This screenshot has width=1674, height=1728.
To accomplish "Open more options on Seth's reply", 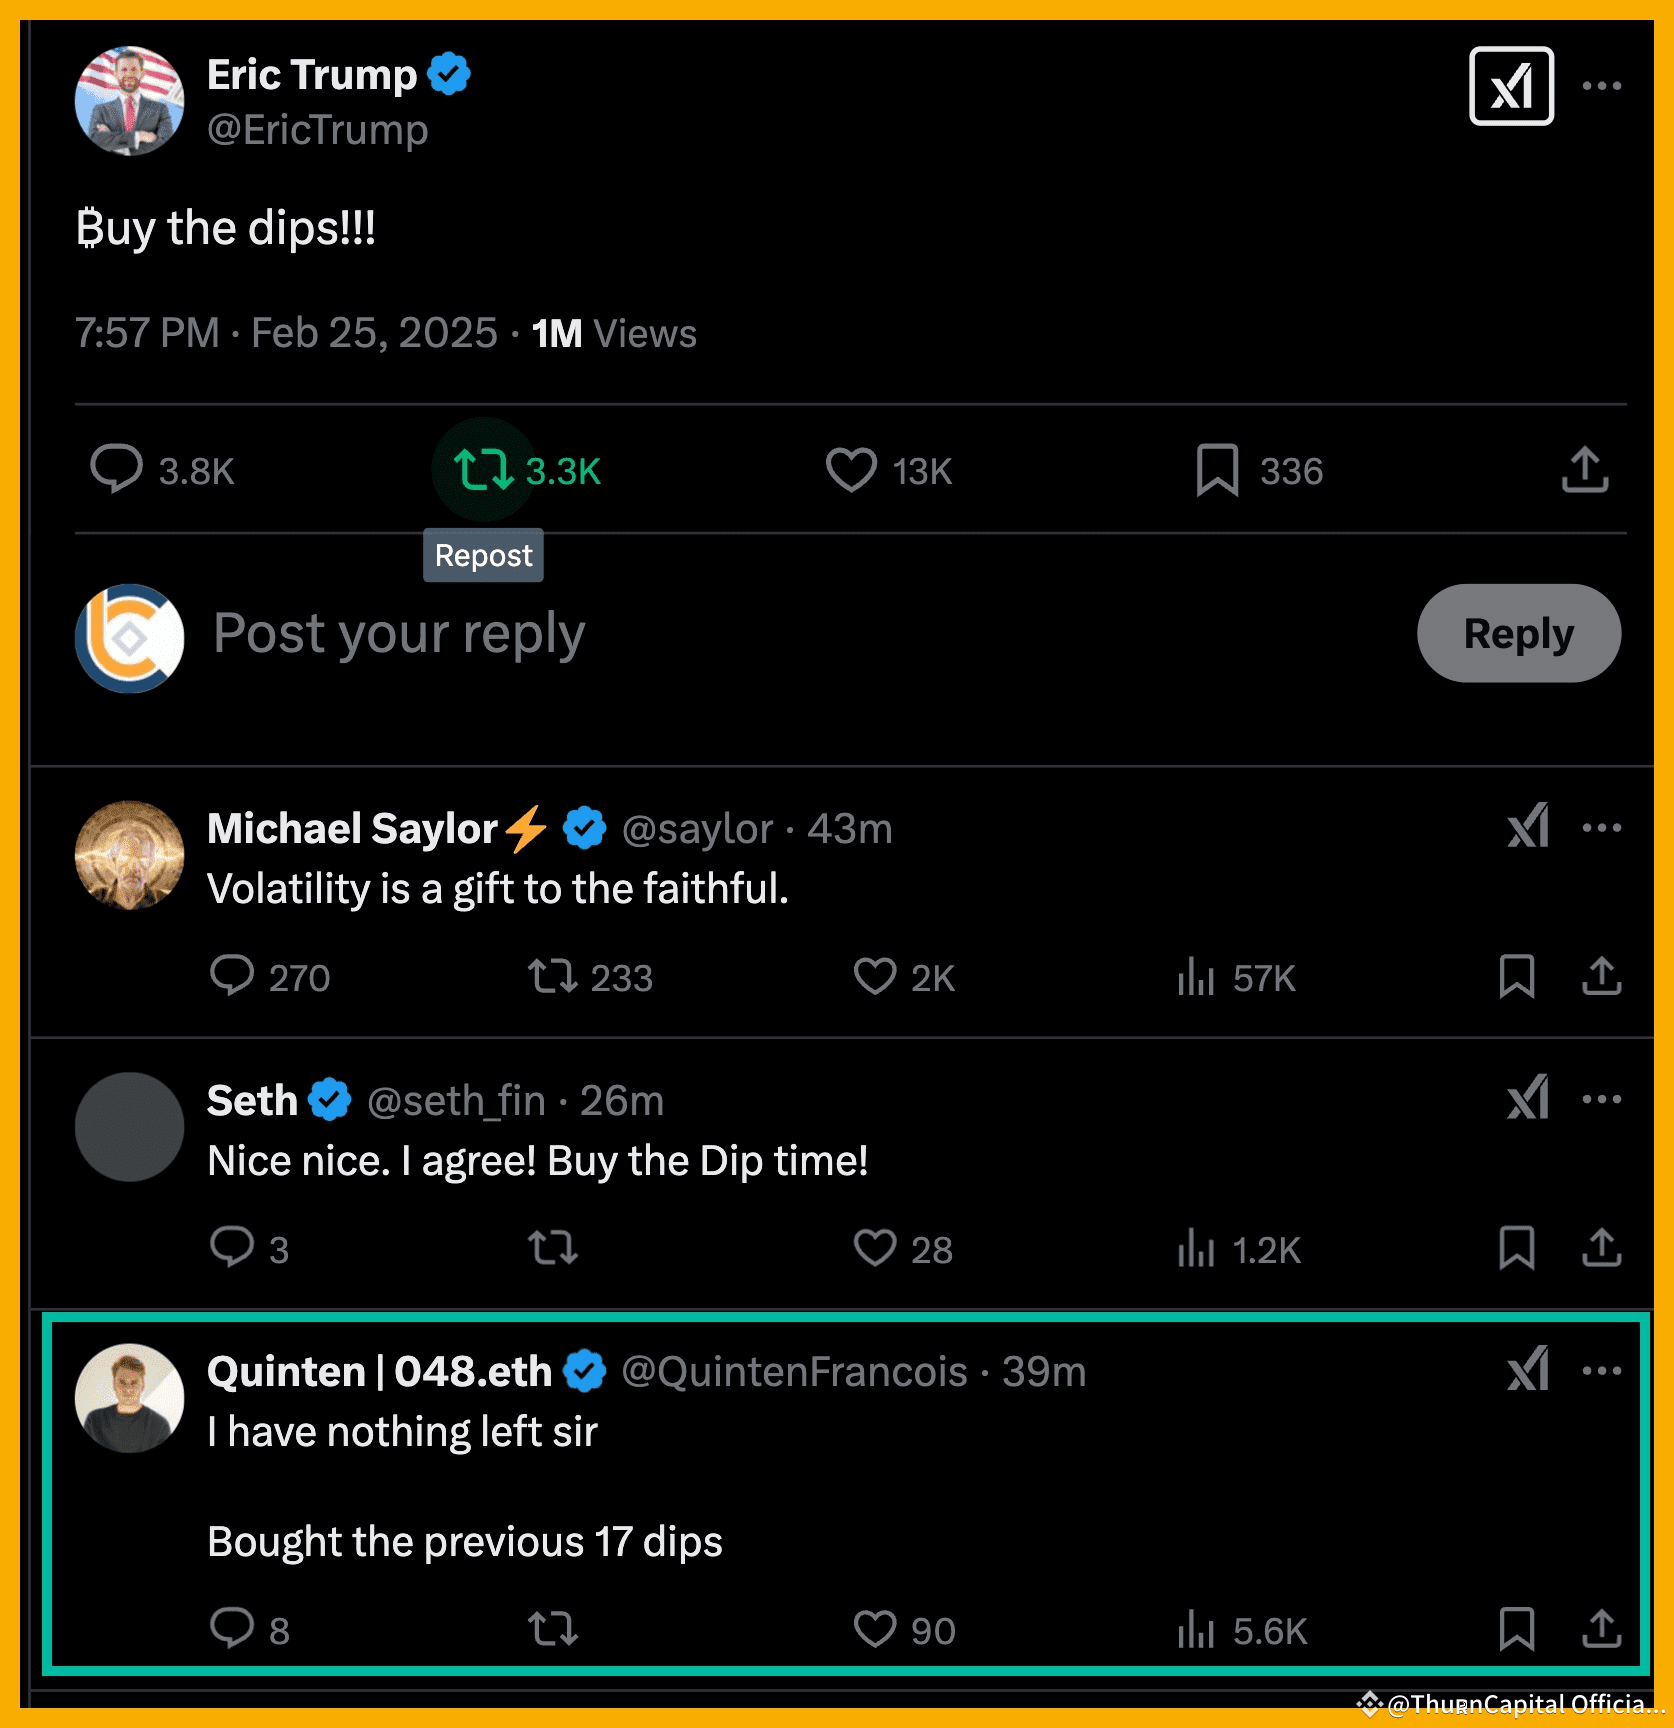I will (x=1601, y=1099).
